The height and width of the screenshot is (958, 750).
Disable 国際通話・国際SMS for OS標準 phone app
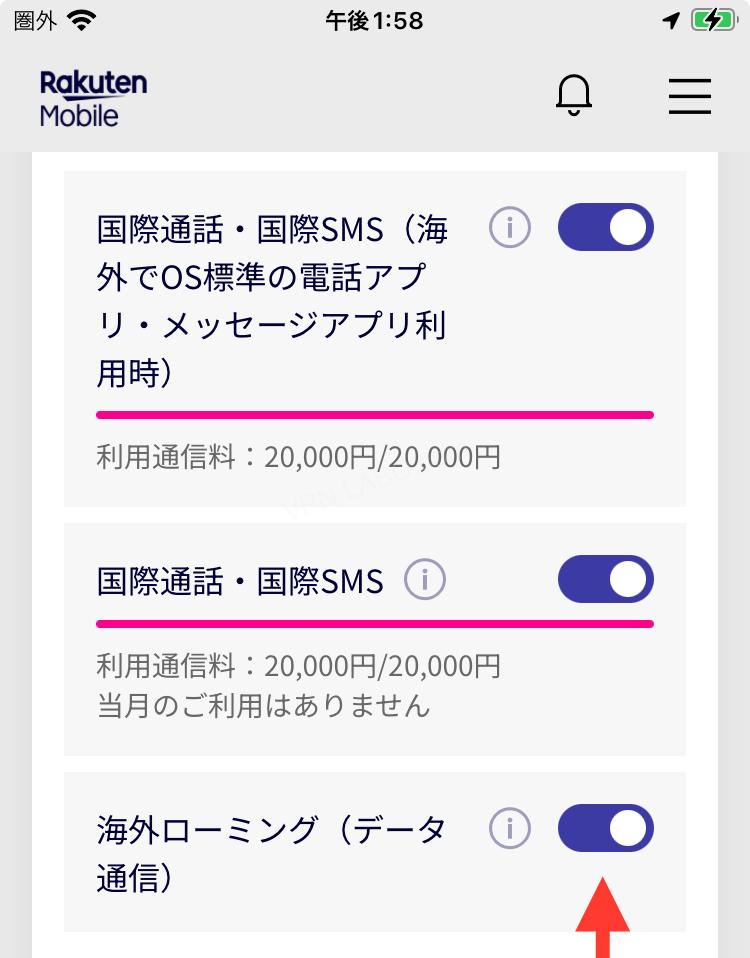point(605,227)
